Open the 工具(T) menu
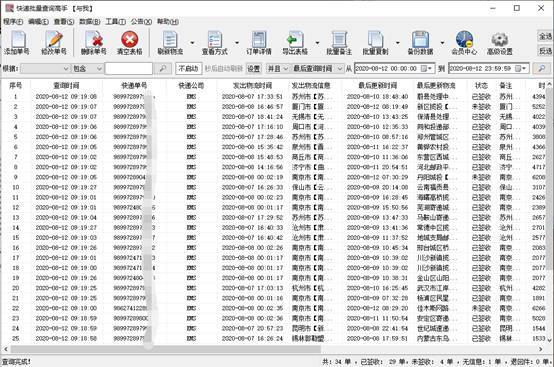Viewport: 554px width, 367px height. (x=115, y=22)
